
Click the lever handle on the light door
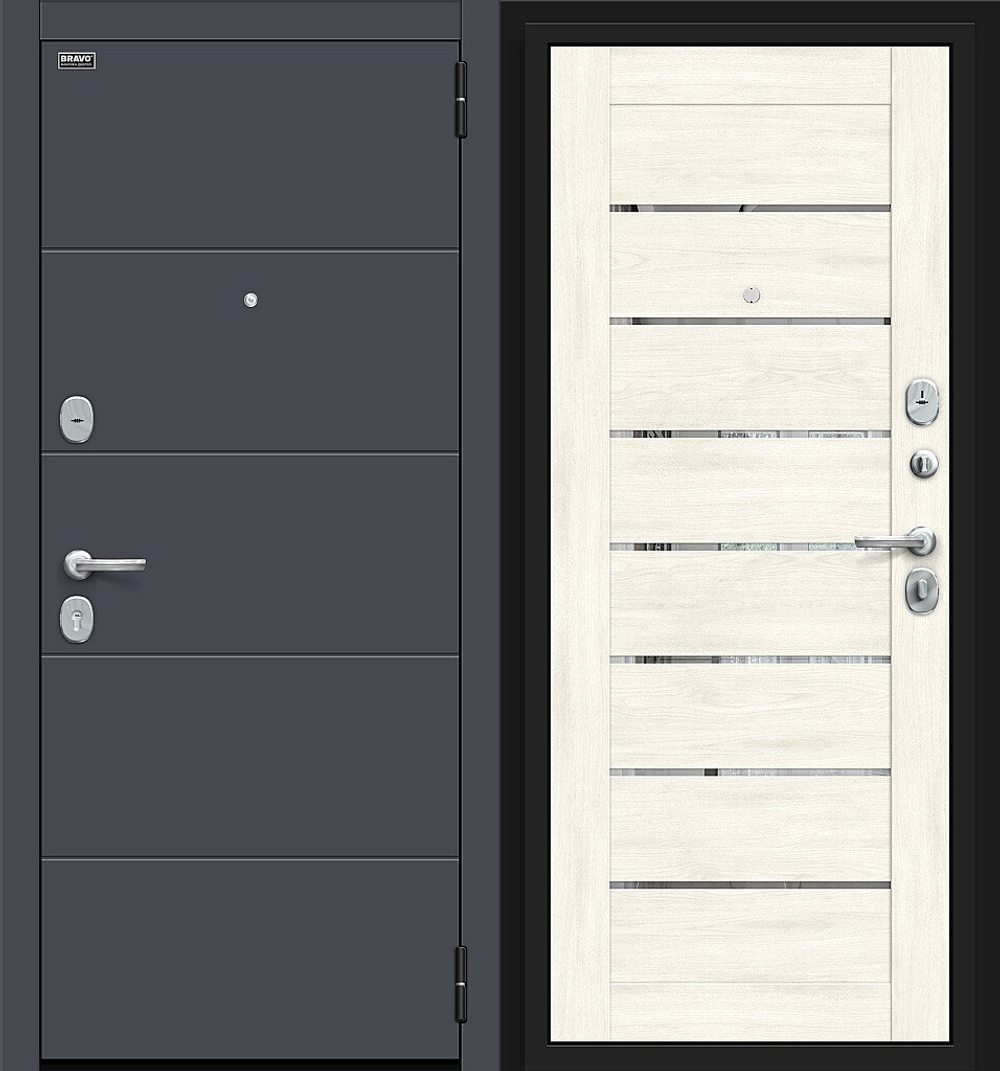tap(895, 542)
